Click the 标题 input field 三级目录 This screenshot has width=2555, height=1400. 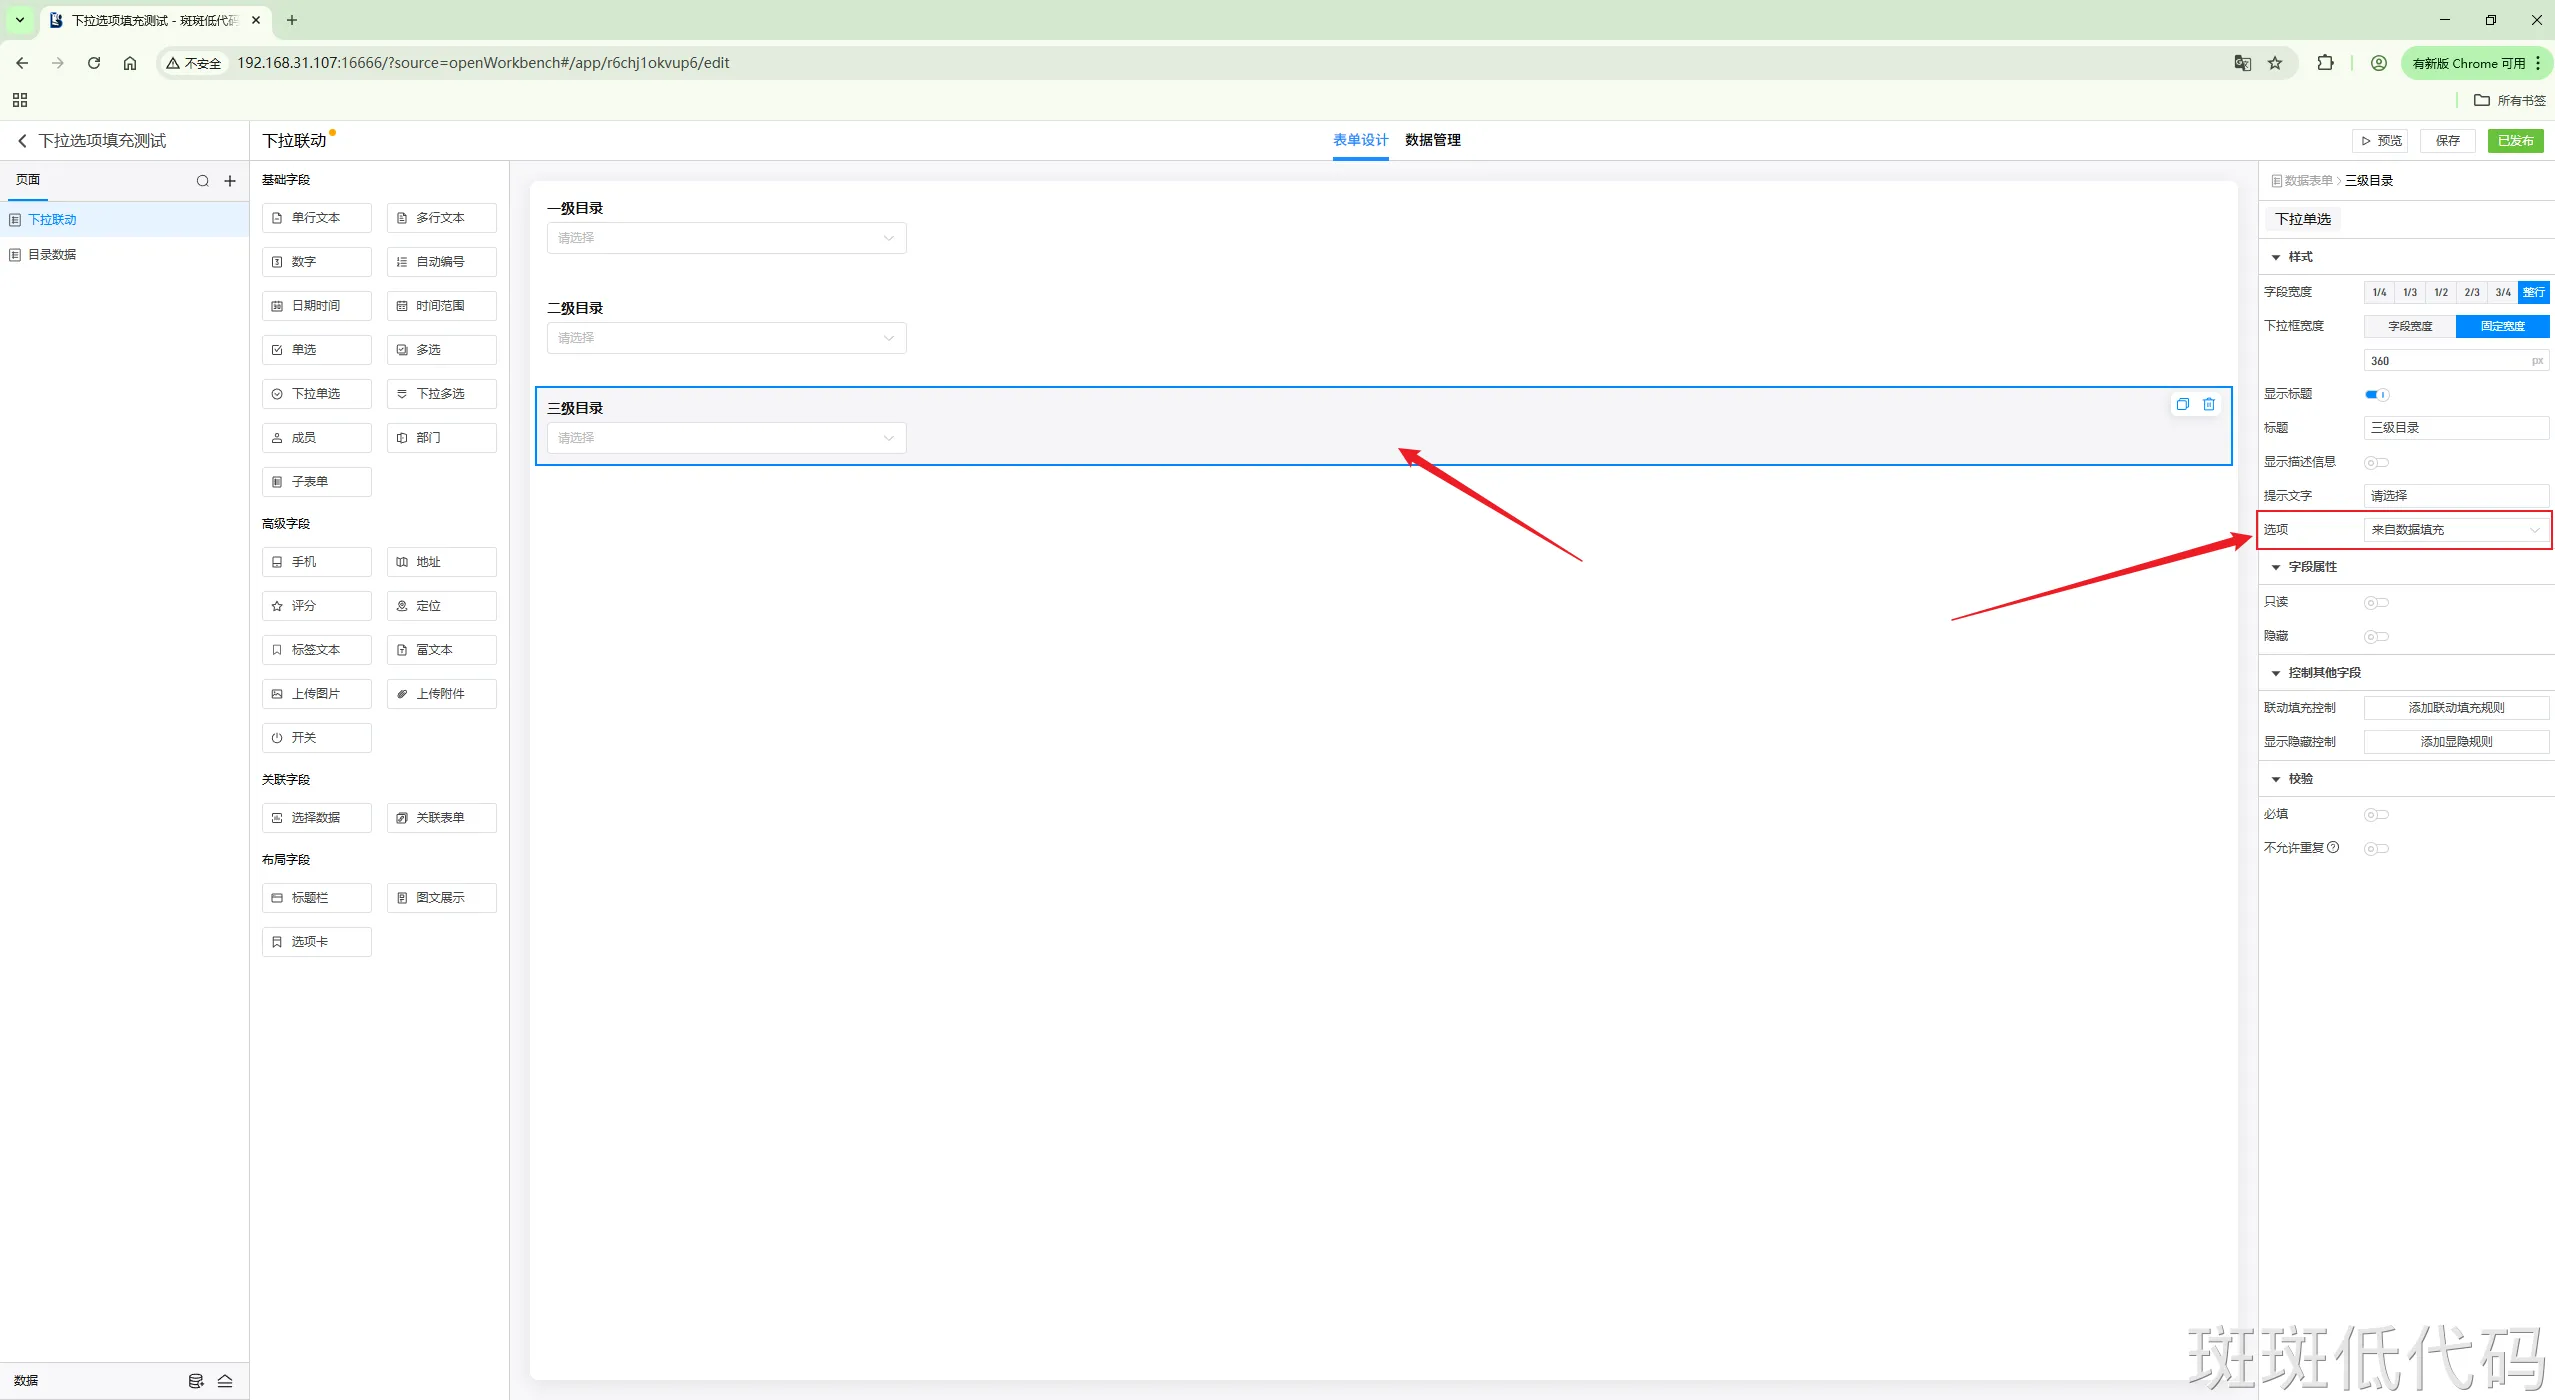pos(2455,428)
